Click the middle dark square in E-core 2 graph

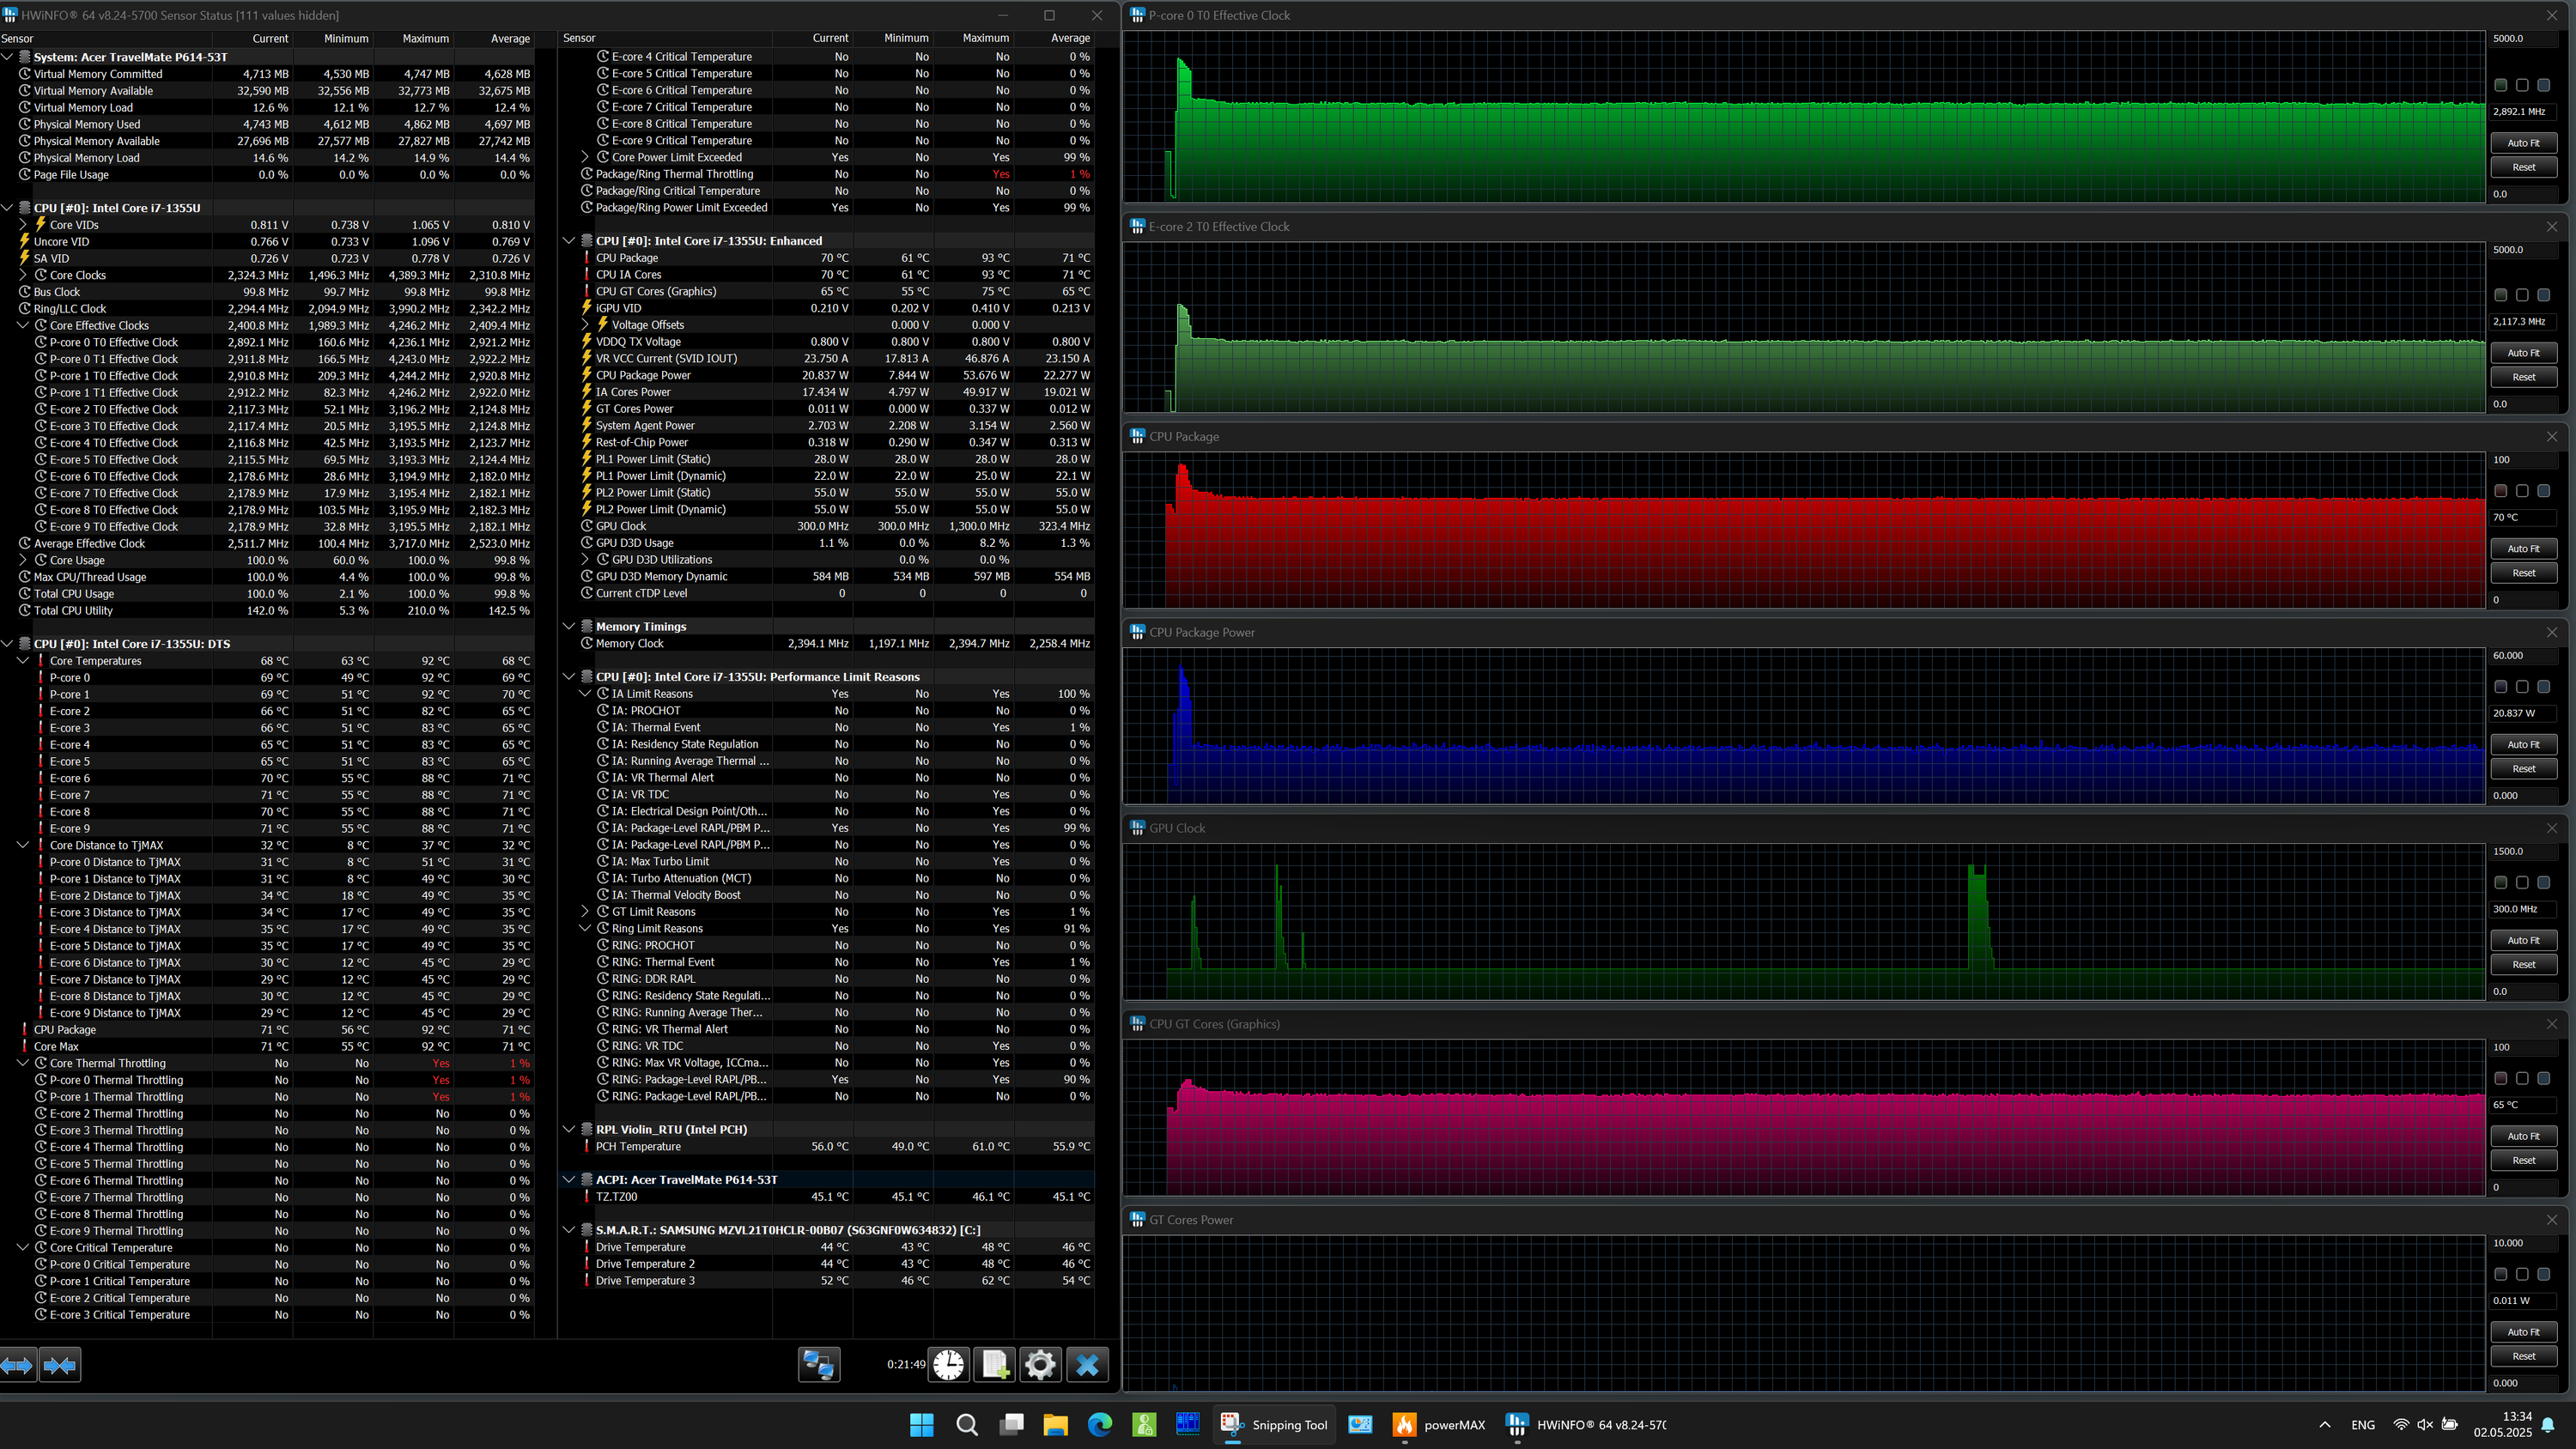click(x=2521, y=295)
